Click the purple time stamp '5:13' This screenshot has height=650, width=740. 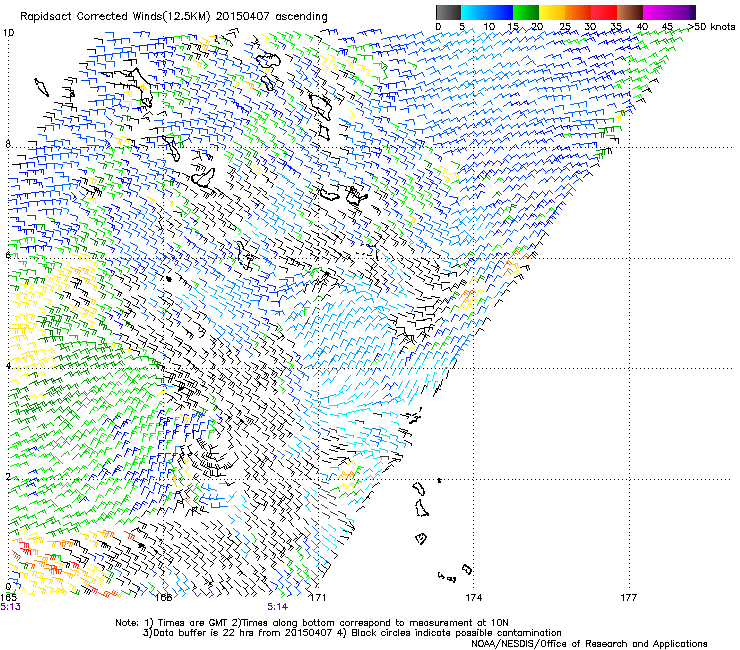10,607
